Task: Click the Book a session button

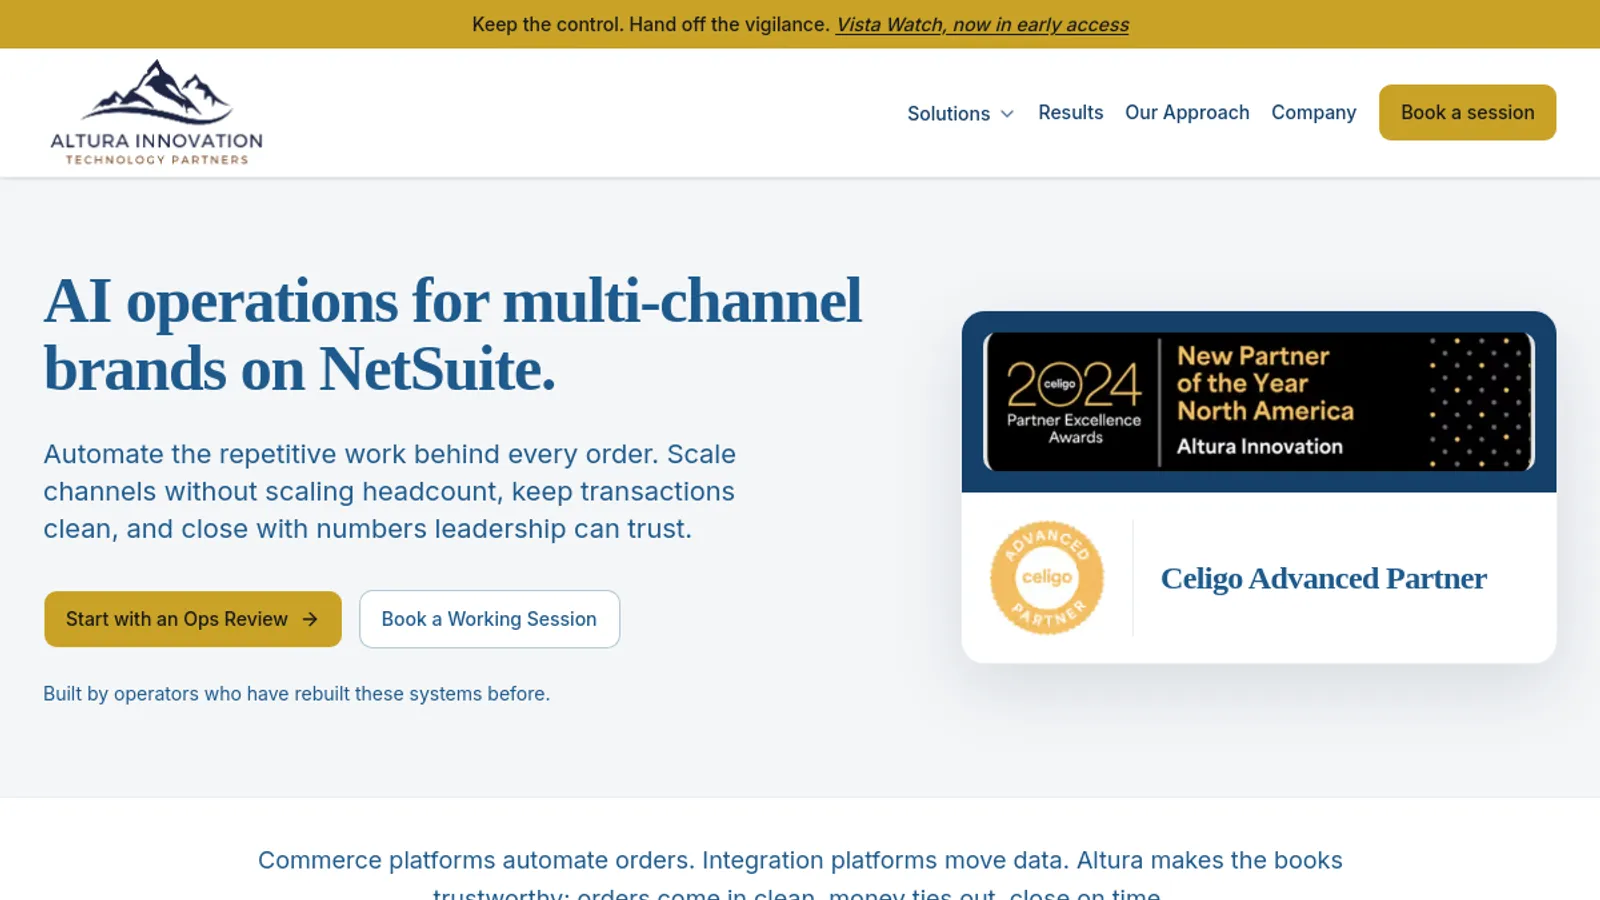Action: point(1467,112)
